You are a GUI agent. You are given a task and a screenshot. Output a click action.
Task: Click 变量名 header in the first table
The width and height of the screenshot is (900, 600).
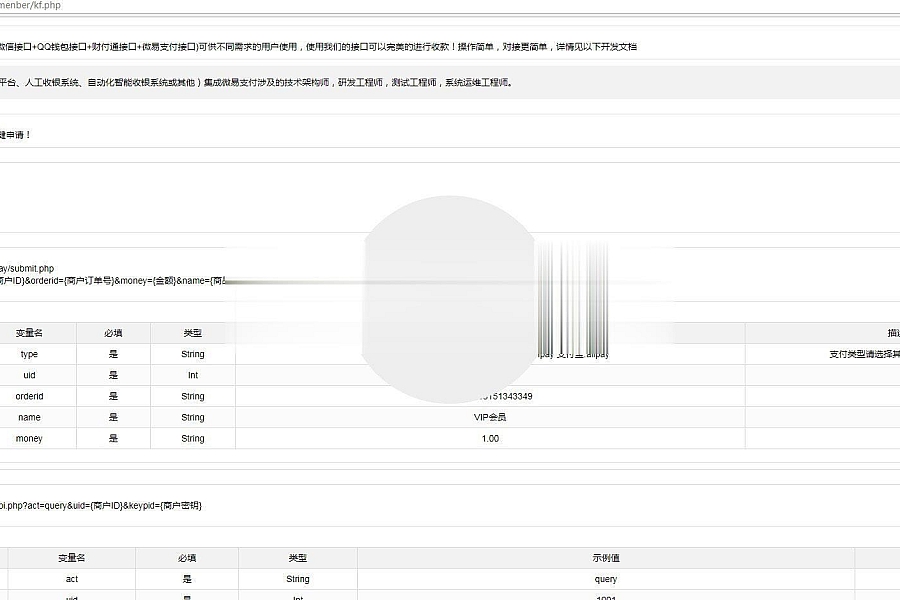(x=29, y=333)
